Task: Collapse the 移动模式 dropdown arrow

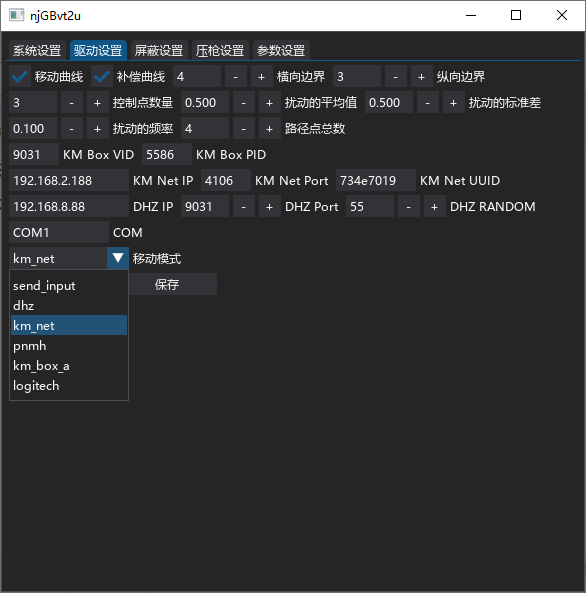Action: point(118,258)
